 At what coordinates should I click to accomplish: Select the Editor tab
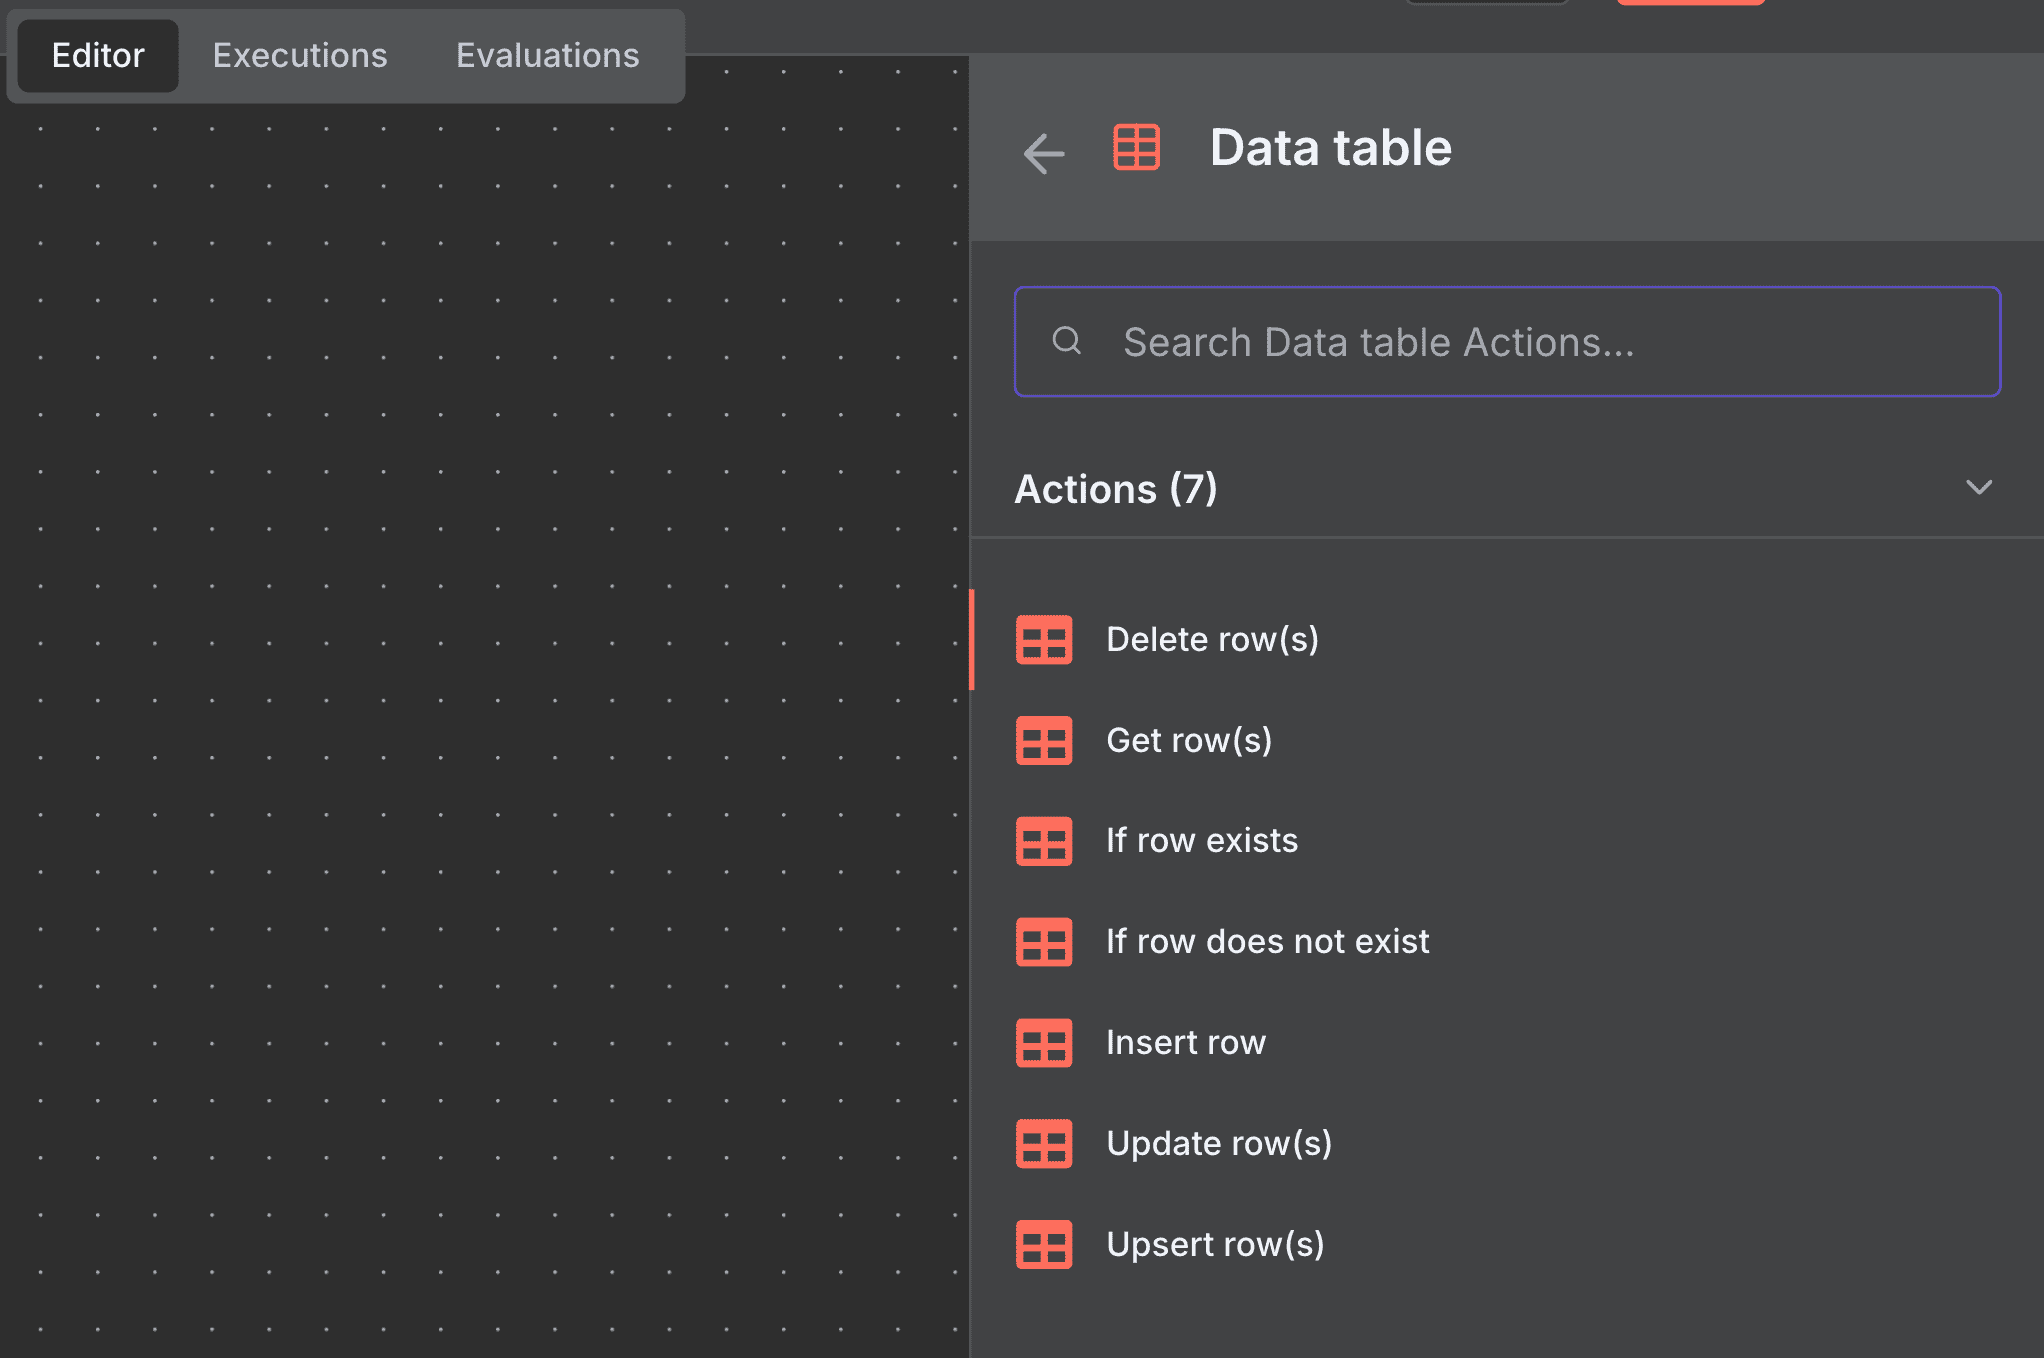coord(96,55)
